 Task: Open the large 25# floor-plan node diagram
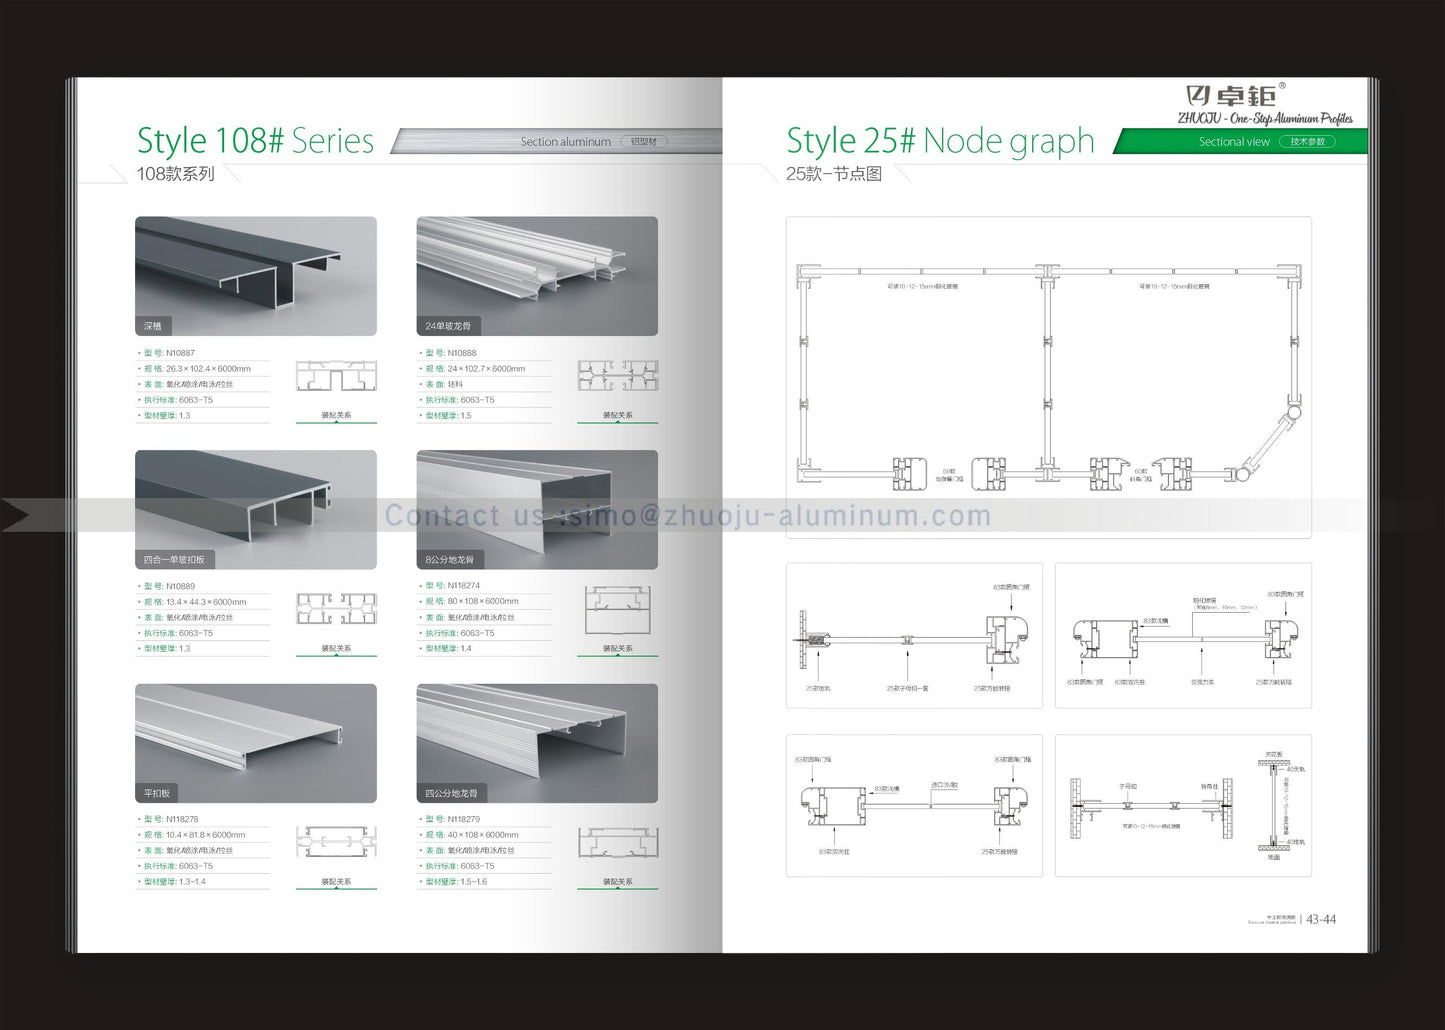[1048, 378]
